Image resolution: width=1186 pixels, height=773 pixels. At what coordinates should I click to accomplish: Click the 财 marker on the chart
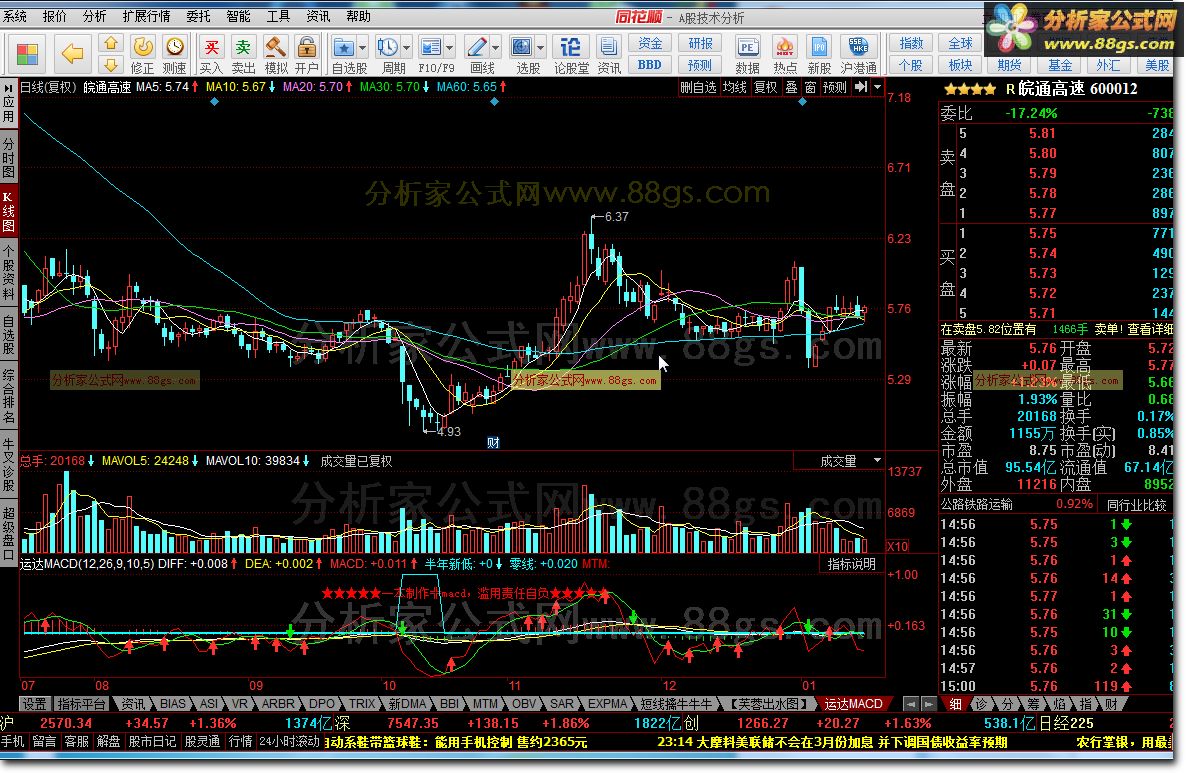(493, 442)
